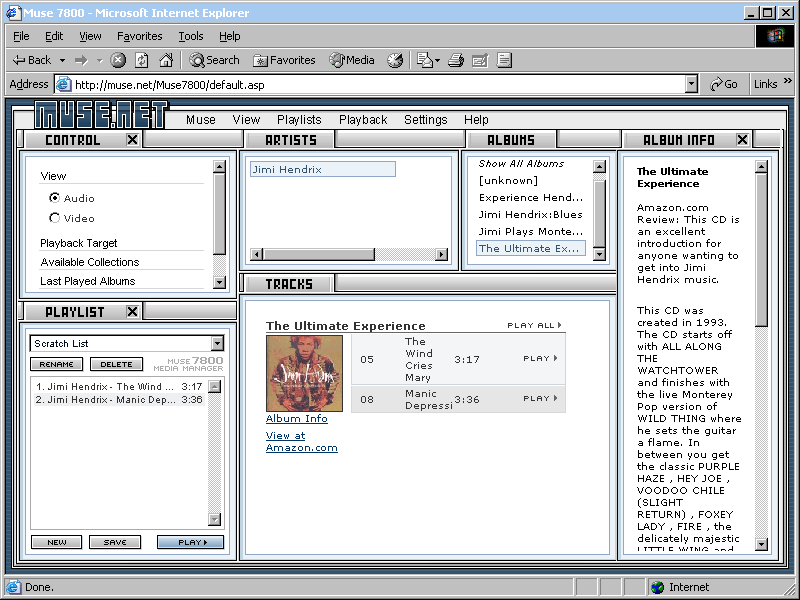800x600 pixels.
Task: Click the Muse.net logo
Action: click(101, 114)
